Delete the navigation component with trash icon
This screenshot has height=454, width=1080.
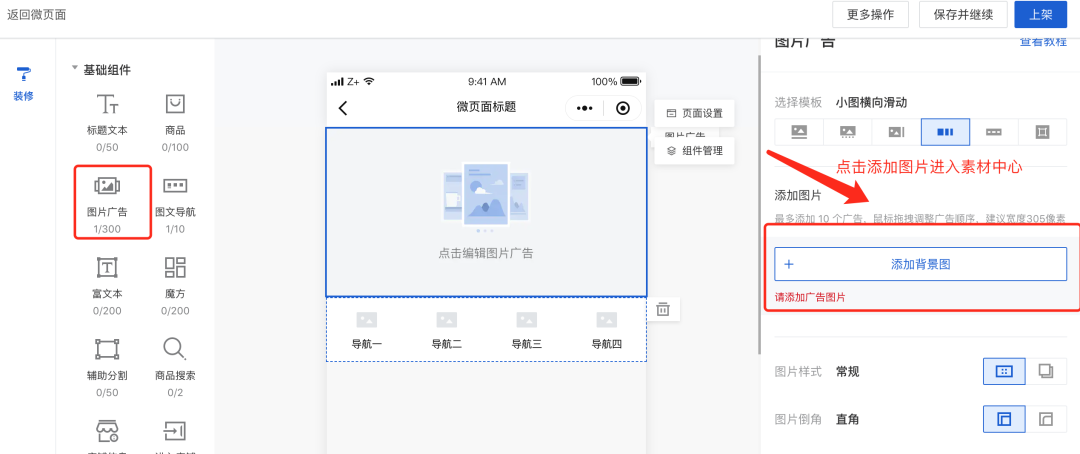click(x=663, y=309)
